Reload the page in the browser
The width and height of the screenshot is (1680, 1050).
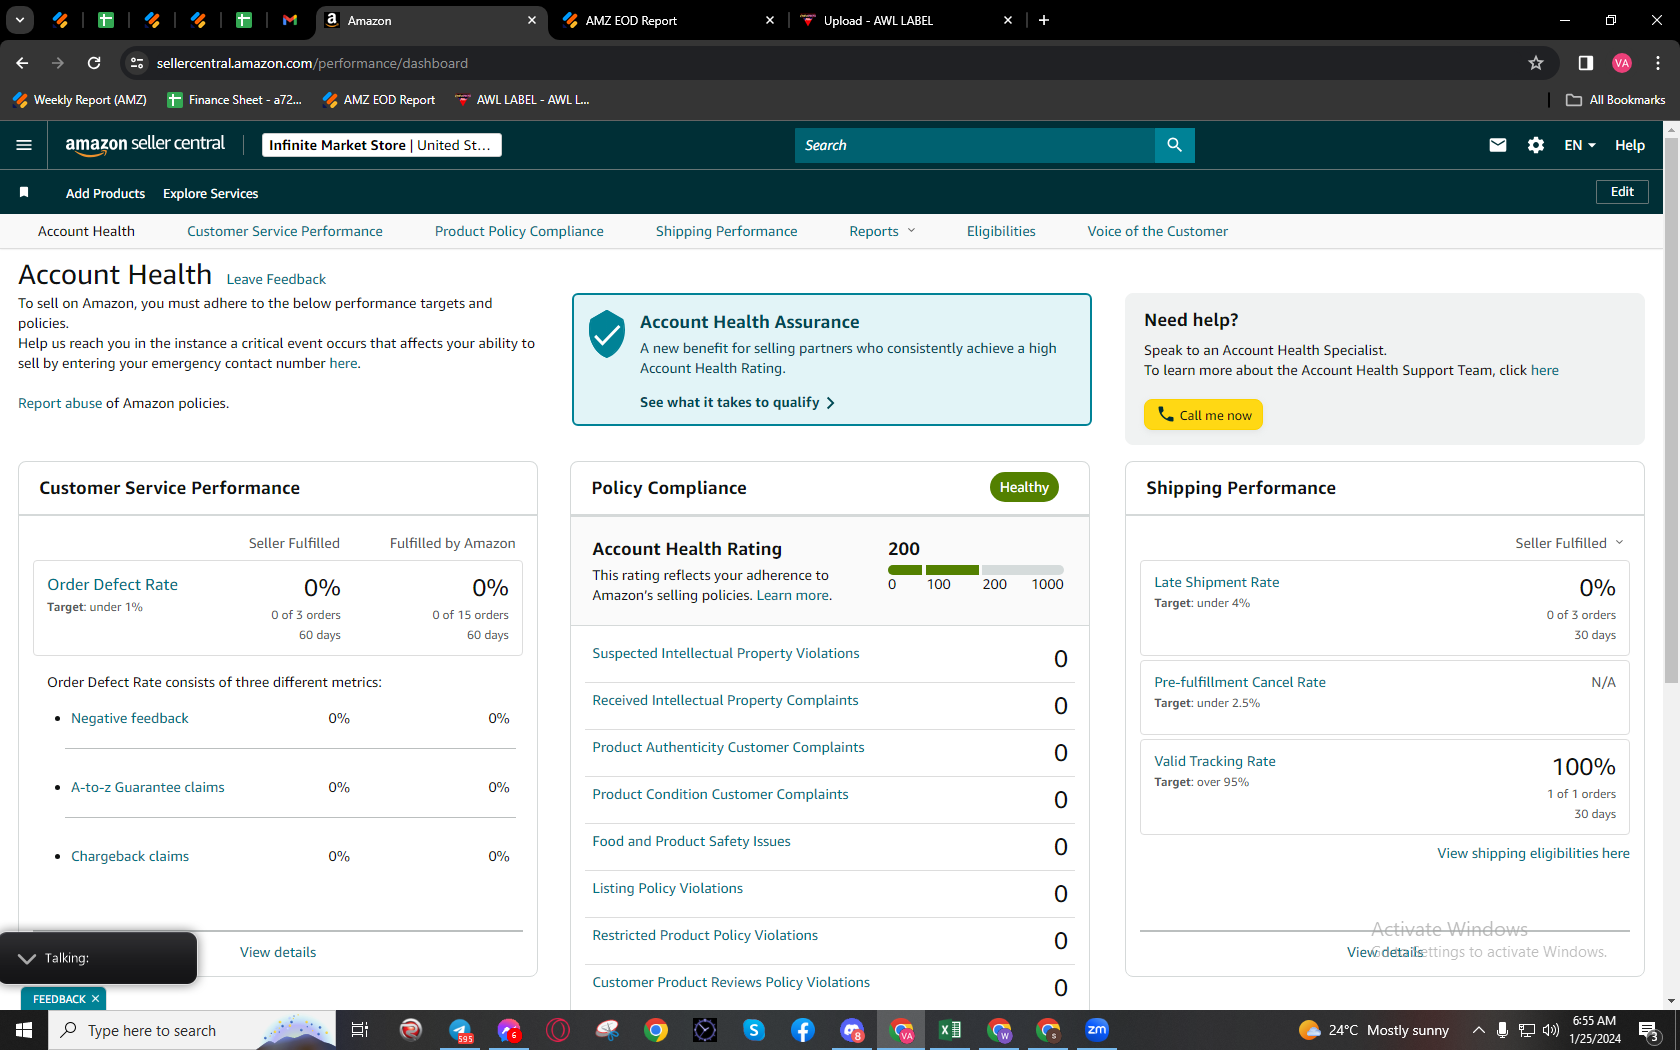(x=94, y=63)
